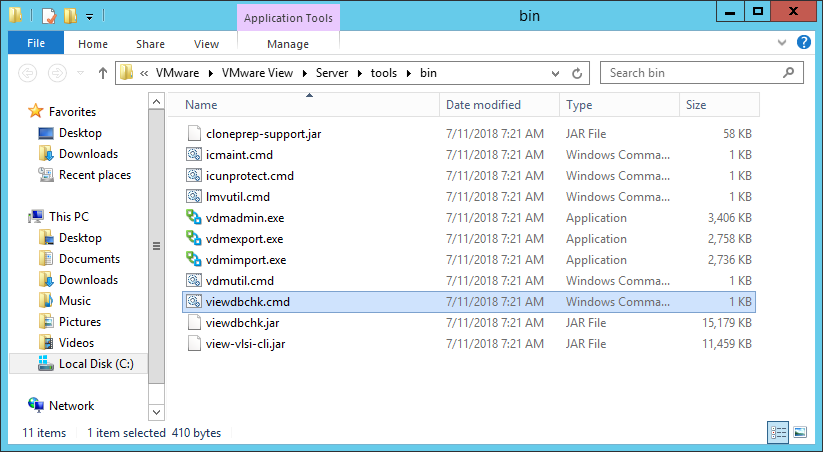Viewport: 823px width, 452px height.
Task: Open the recent locations dropdown arrow
Action: (80, 73)
